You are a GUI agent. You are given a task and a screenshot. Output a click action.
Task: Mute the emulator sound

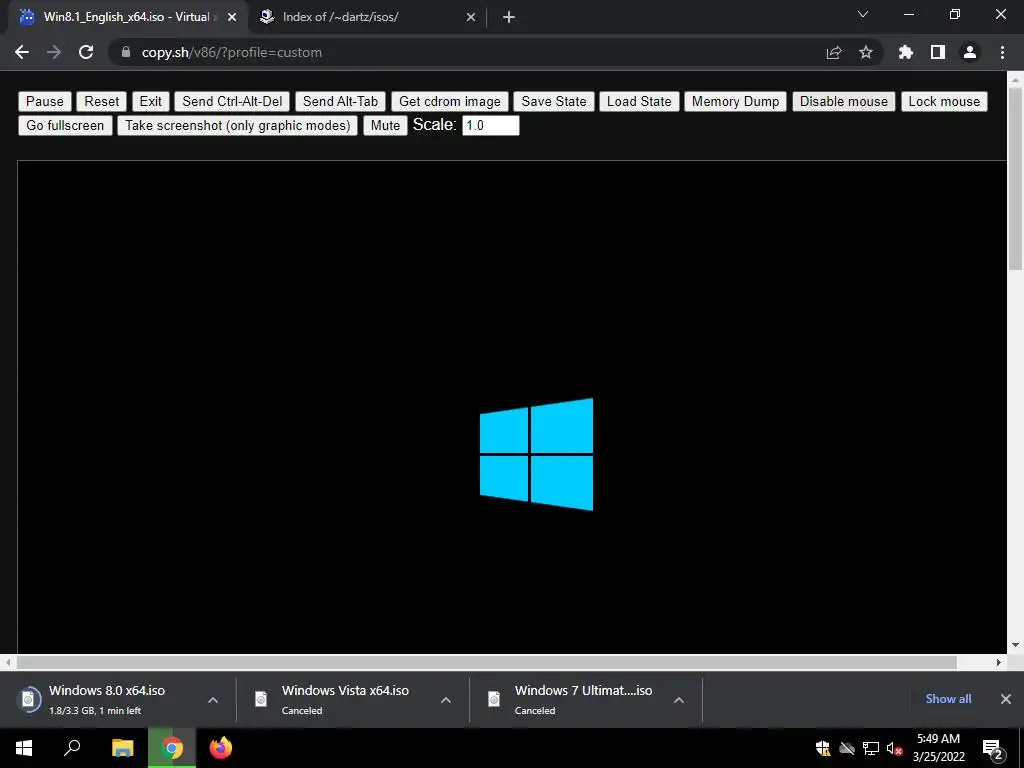click(x=385, y=125)
